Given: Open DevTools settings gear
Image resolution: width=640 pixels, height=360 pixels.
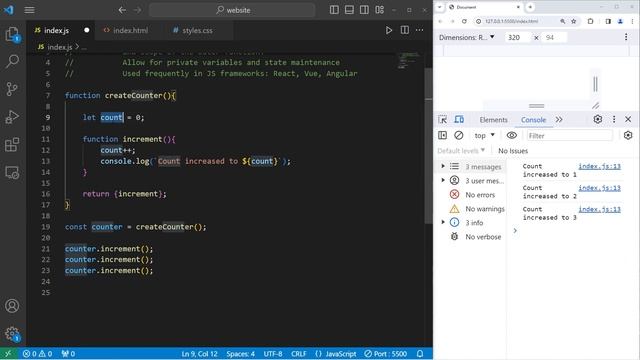Looking at the screenshot, I should [598, 119].
